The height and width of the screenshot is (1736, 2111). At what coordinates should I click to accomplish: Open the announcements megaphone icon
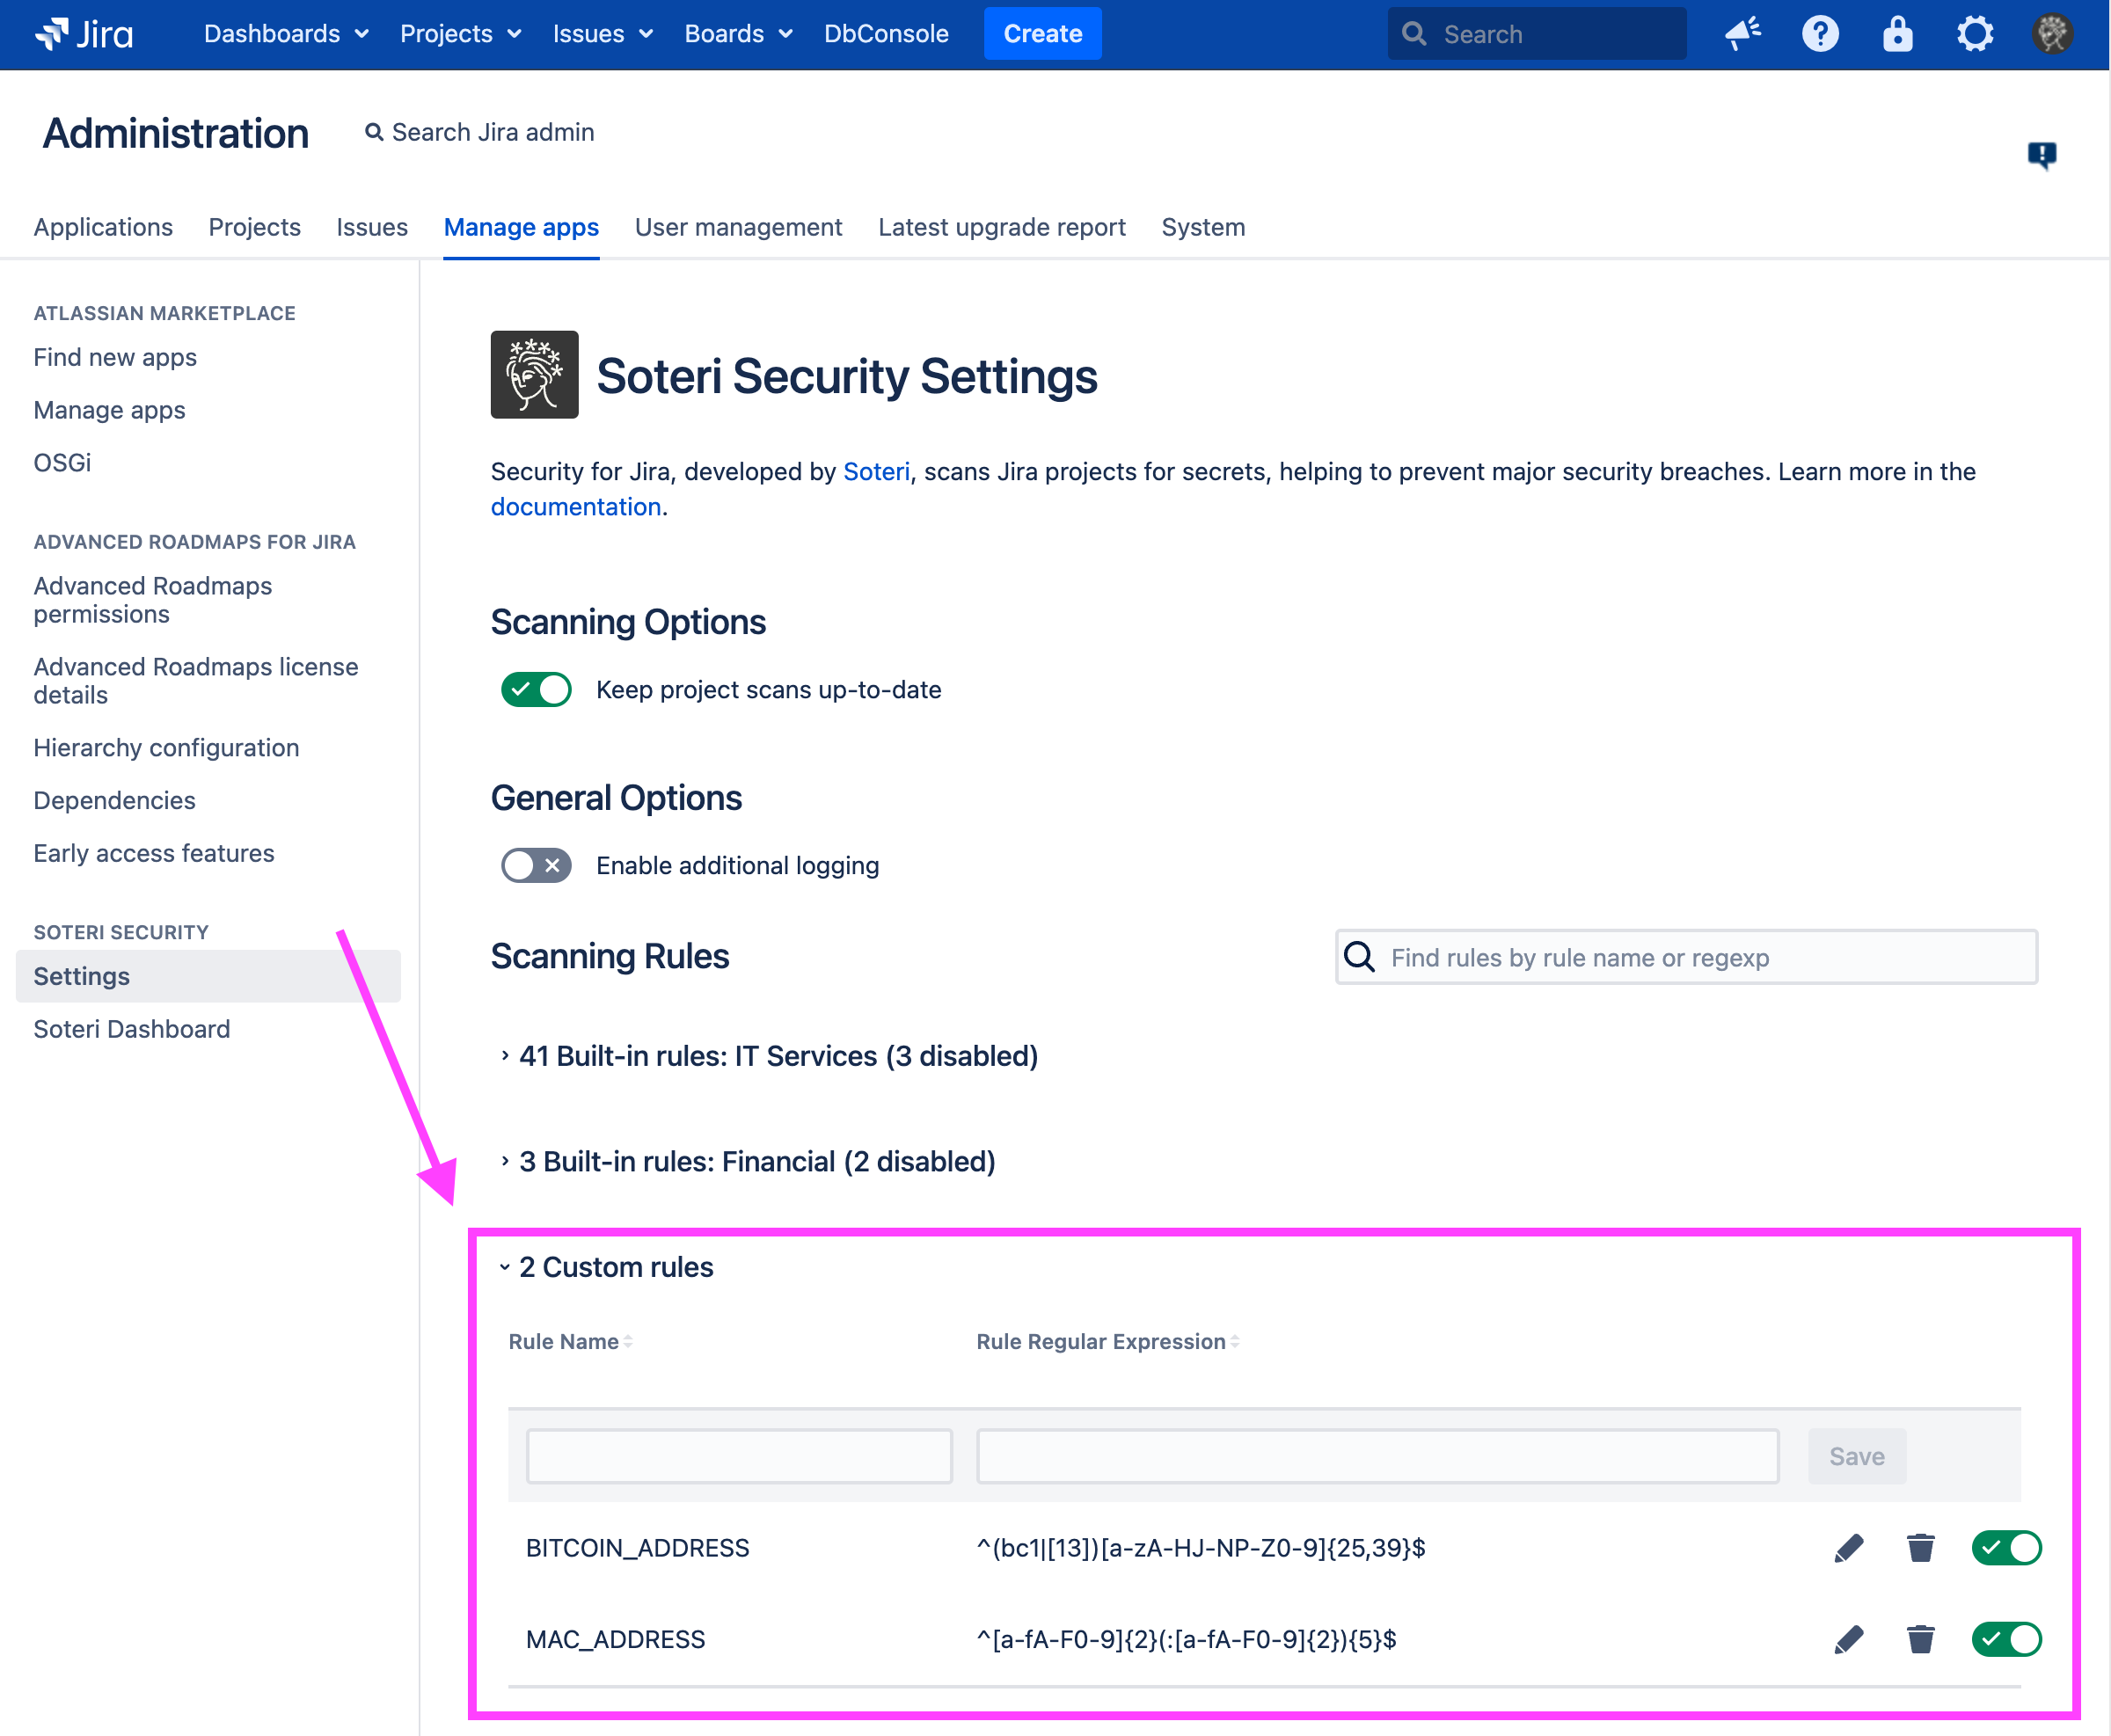(1742, 33)
